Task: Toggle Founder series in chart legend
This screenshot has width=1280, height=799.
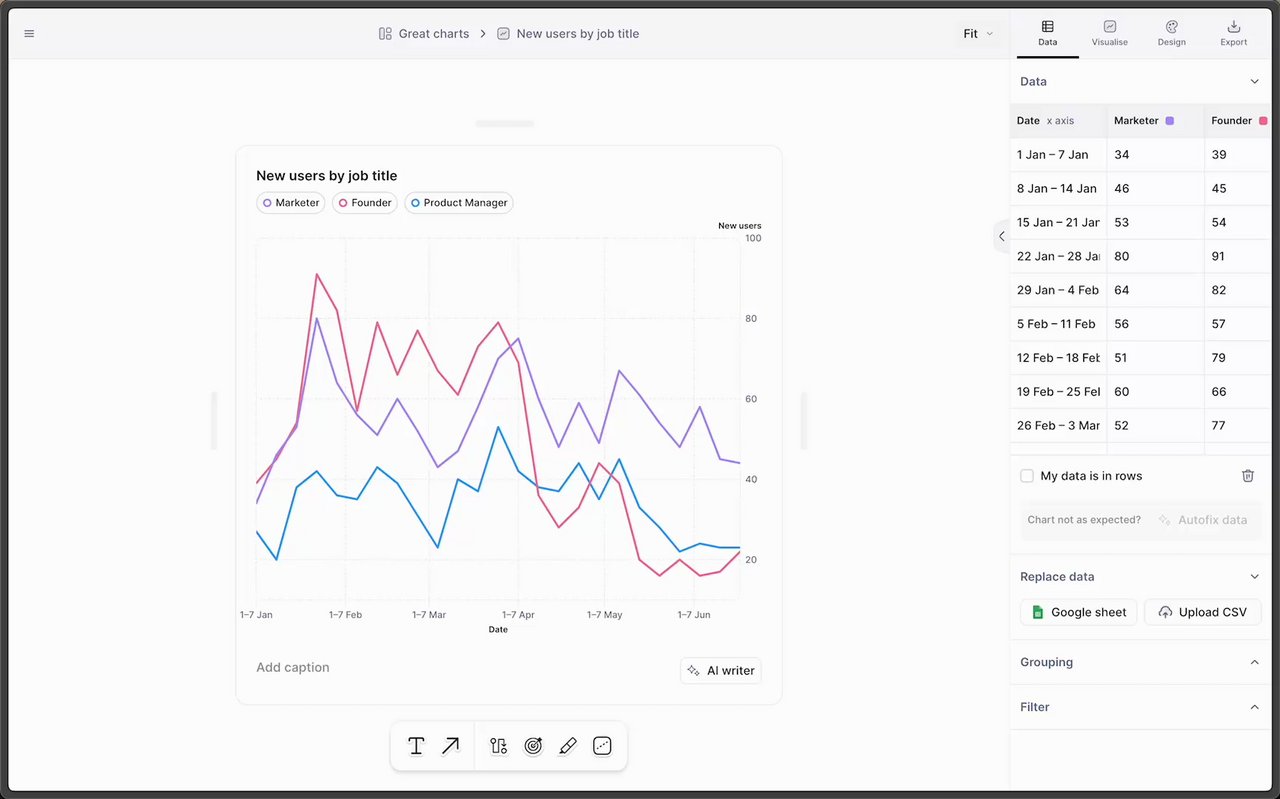Action: tap(365, 203)
